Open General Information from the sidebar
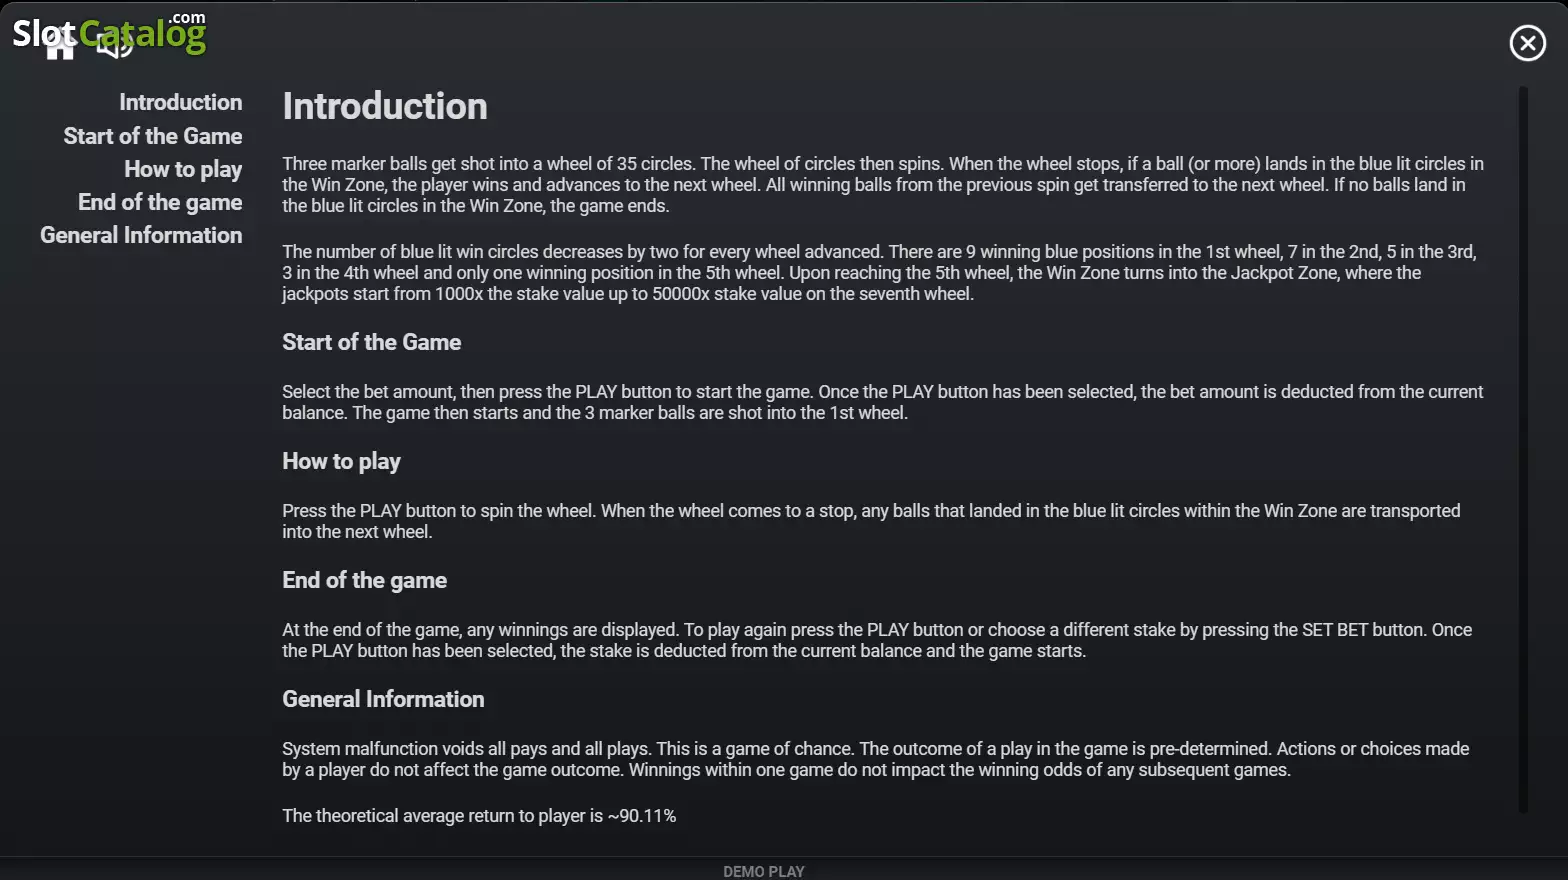Viewport: 1568px width, 880px height. click(x=141, y=235)
